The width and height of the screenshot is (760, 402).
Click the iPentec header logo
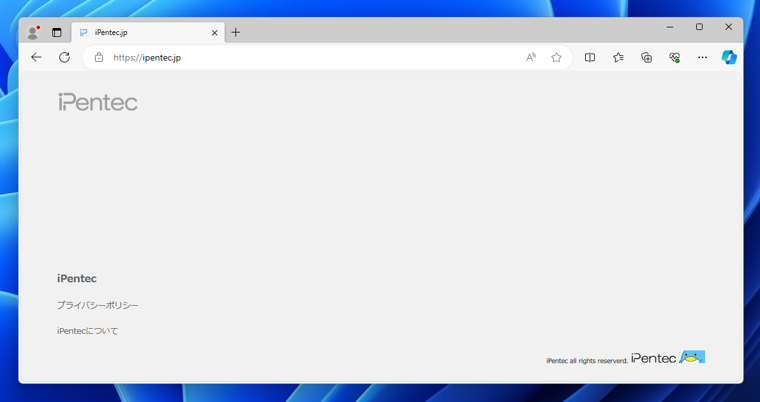(98, 102)
